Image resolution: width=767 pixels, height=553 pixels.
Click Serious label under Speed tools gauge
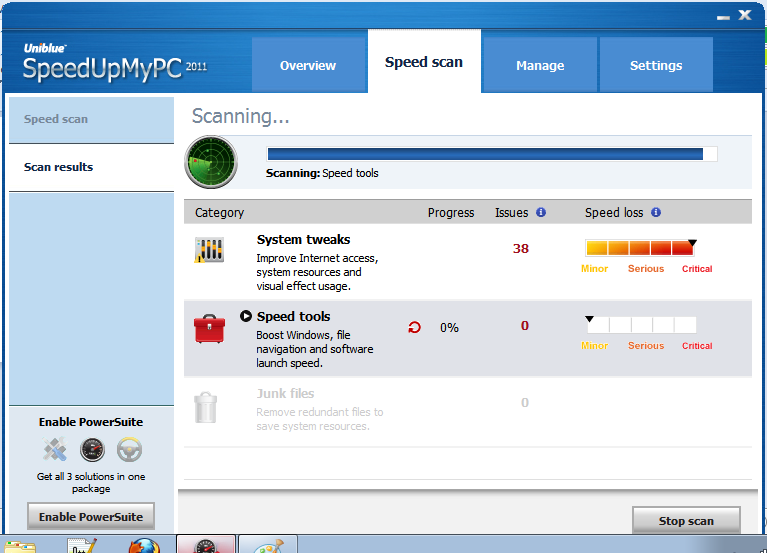(646, 345)
